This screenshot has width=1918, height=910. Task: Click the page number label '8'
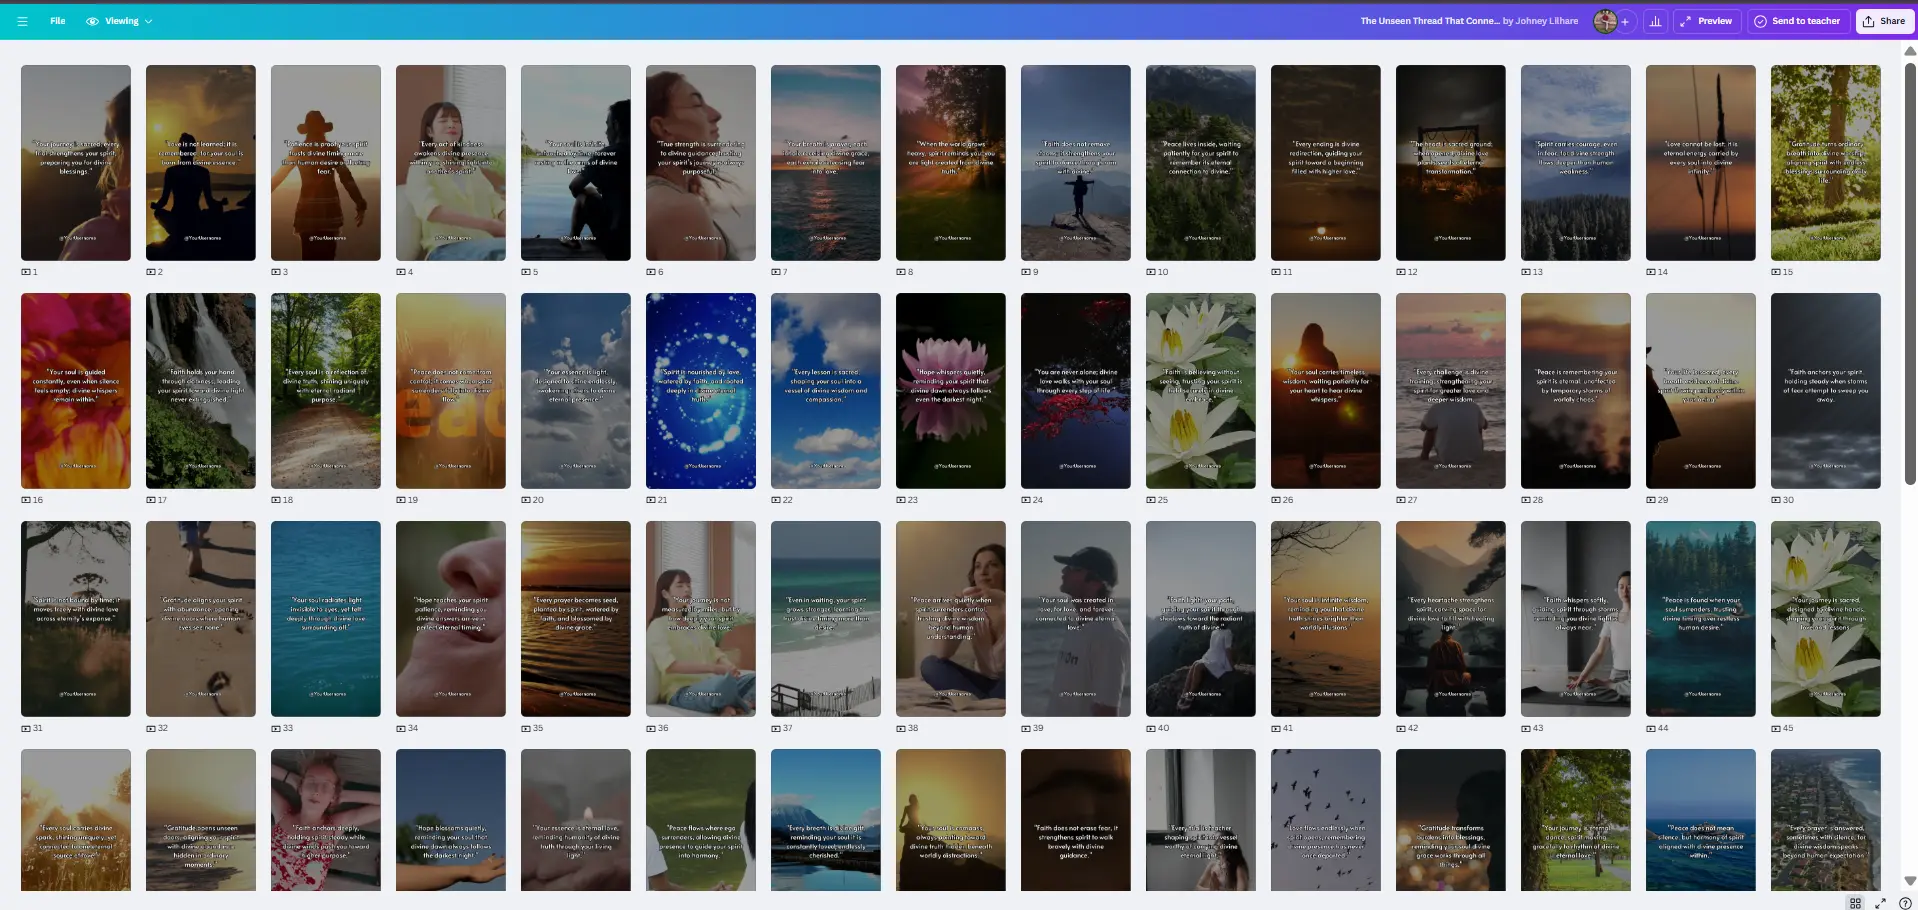(x=910, y=272)
